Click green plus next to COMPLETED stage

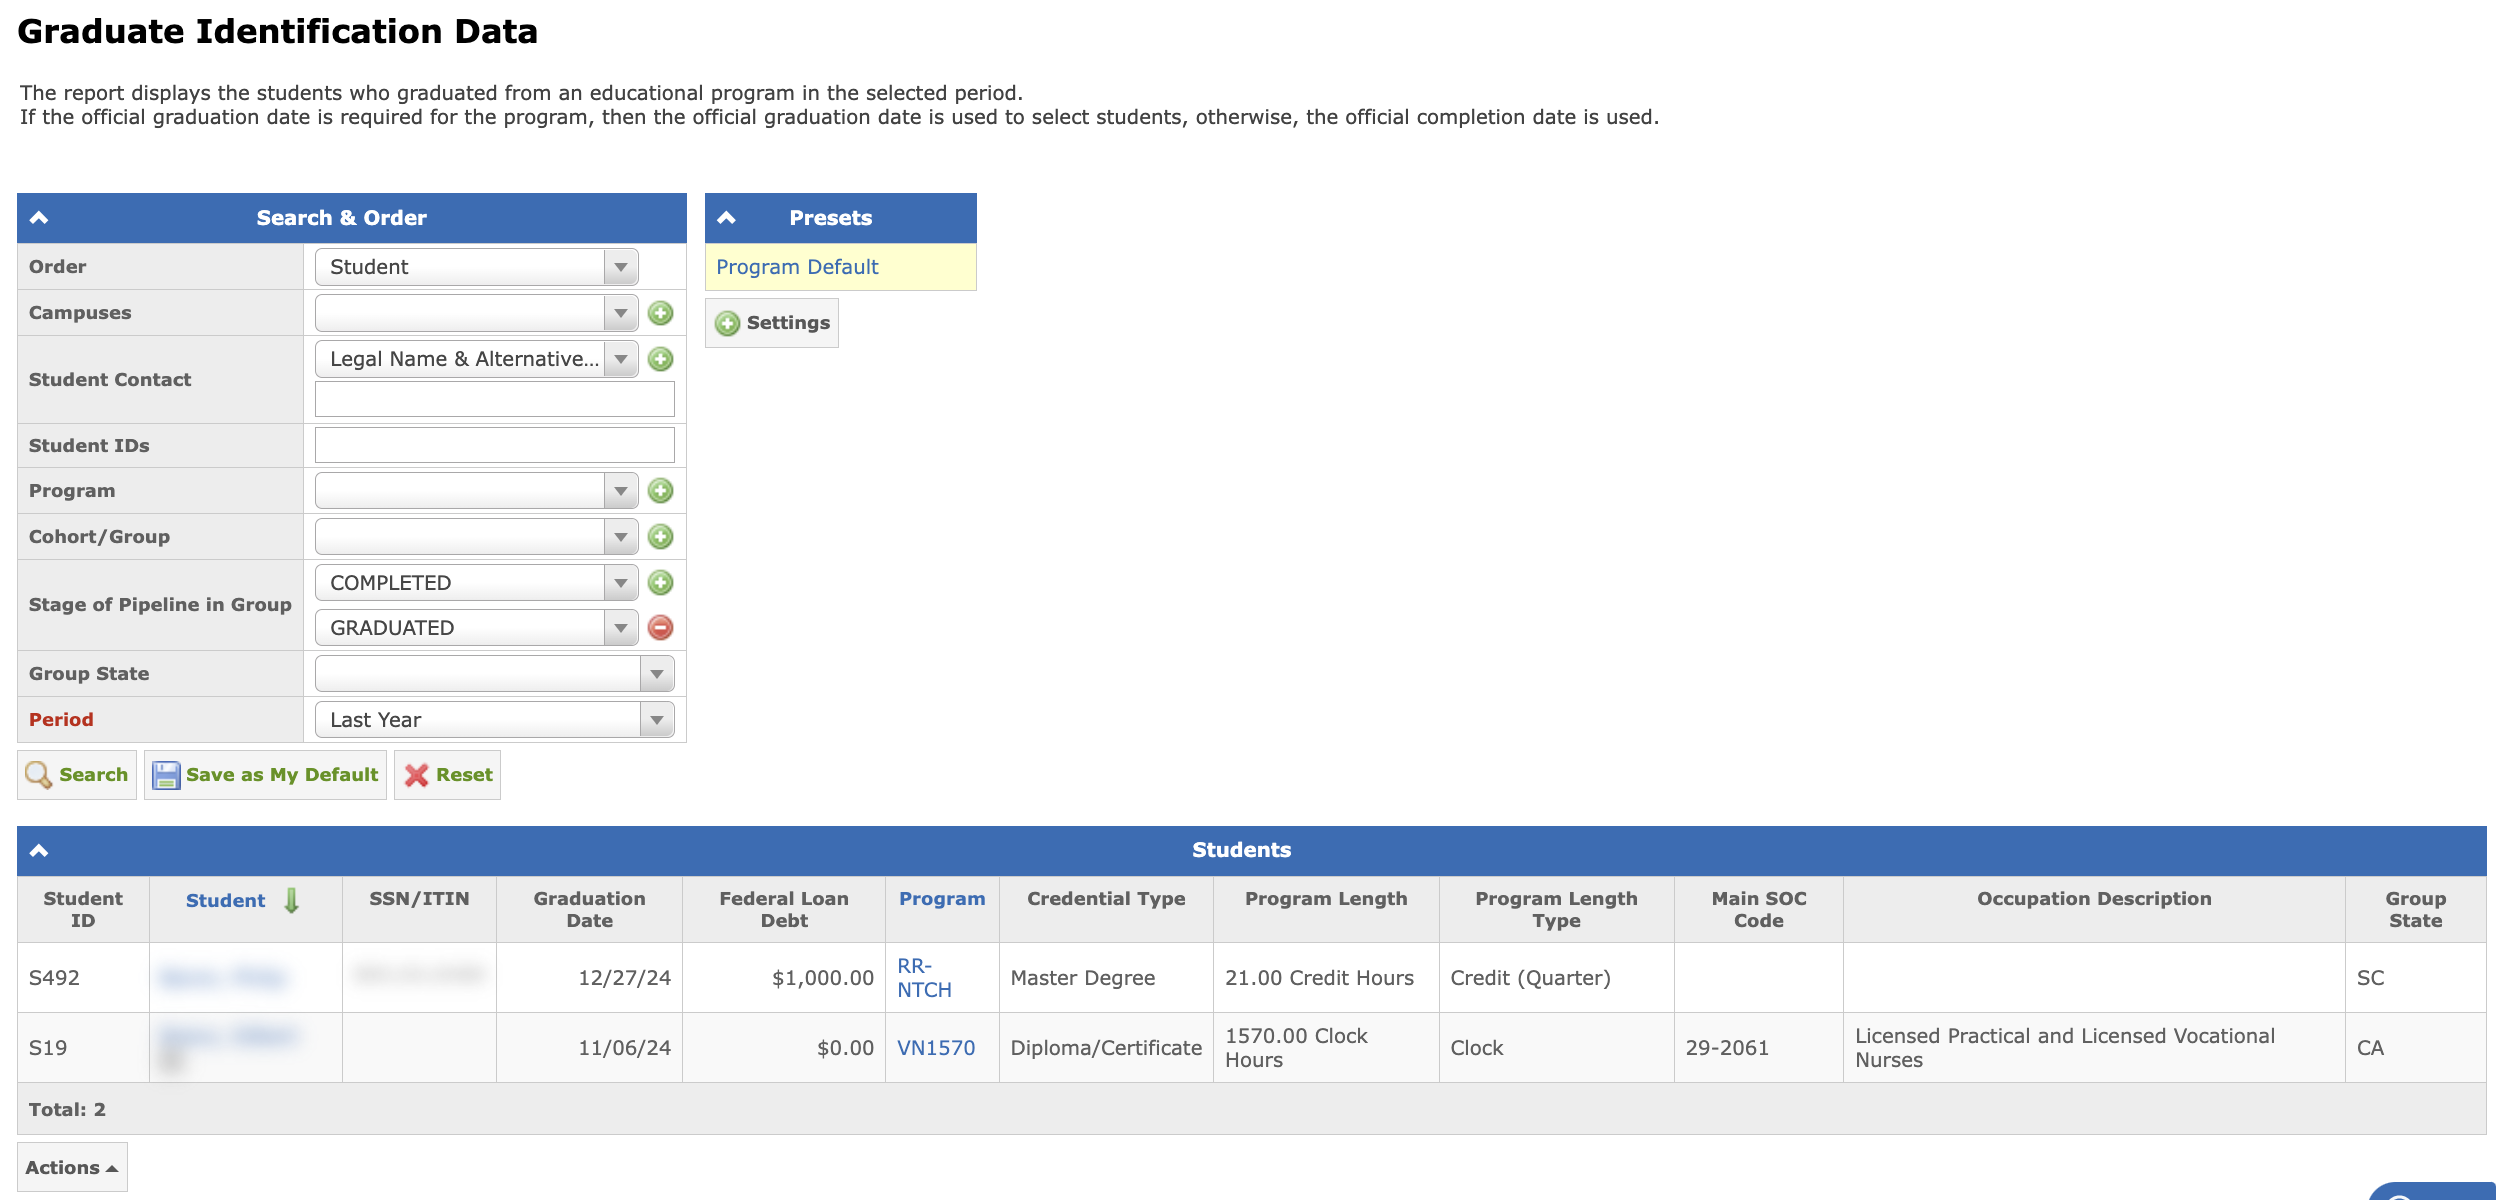tap(660, 583)
